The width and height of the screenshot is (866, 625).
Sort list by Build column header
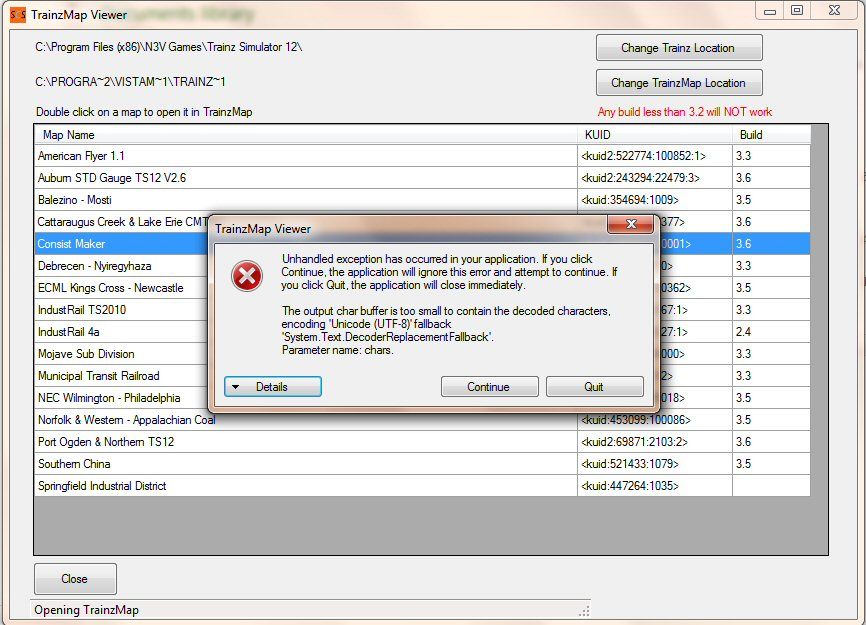772,135
